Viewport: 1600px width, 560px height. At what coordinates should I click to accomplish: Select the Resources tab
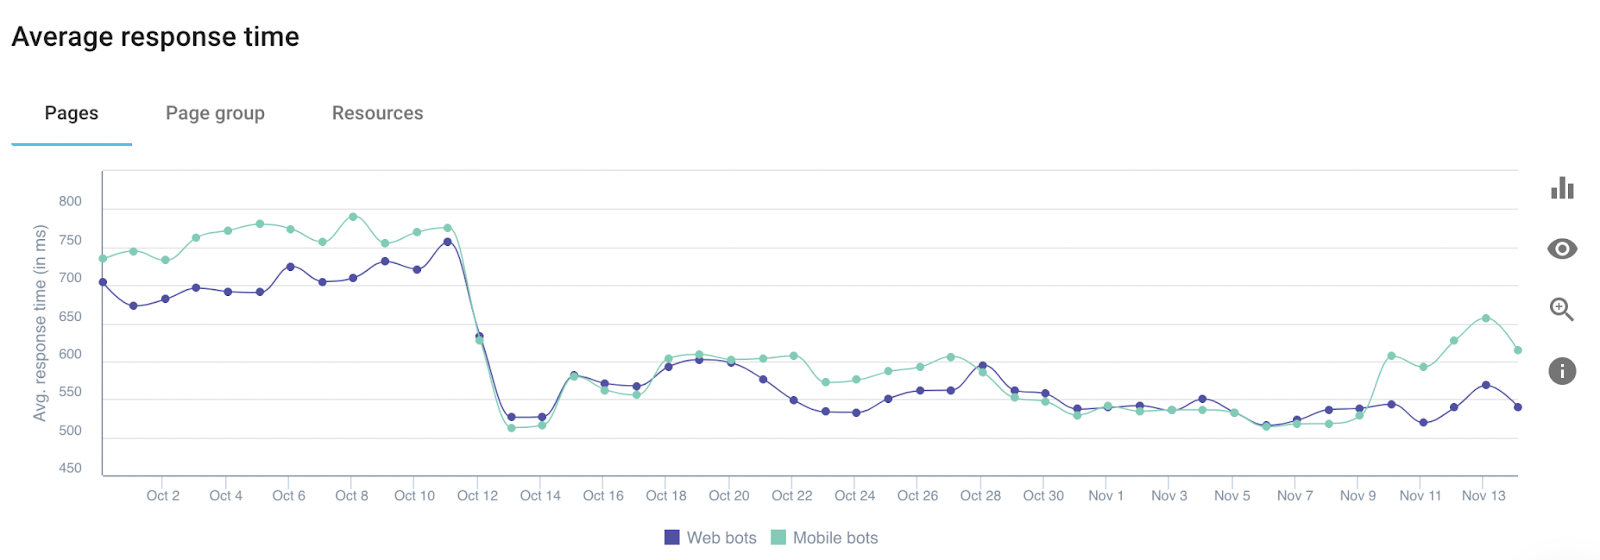click(377, 113)
